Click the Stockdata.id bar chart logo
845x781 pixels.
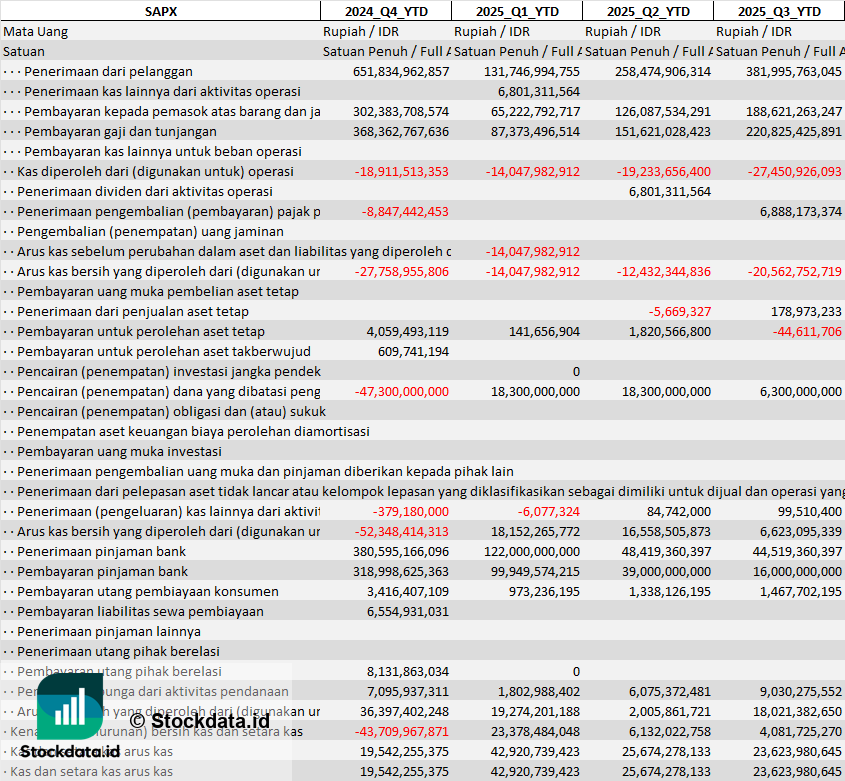point(69,707)
